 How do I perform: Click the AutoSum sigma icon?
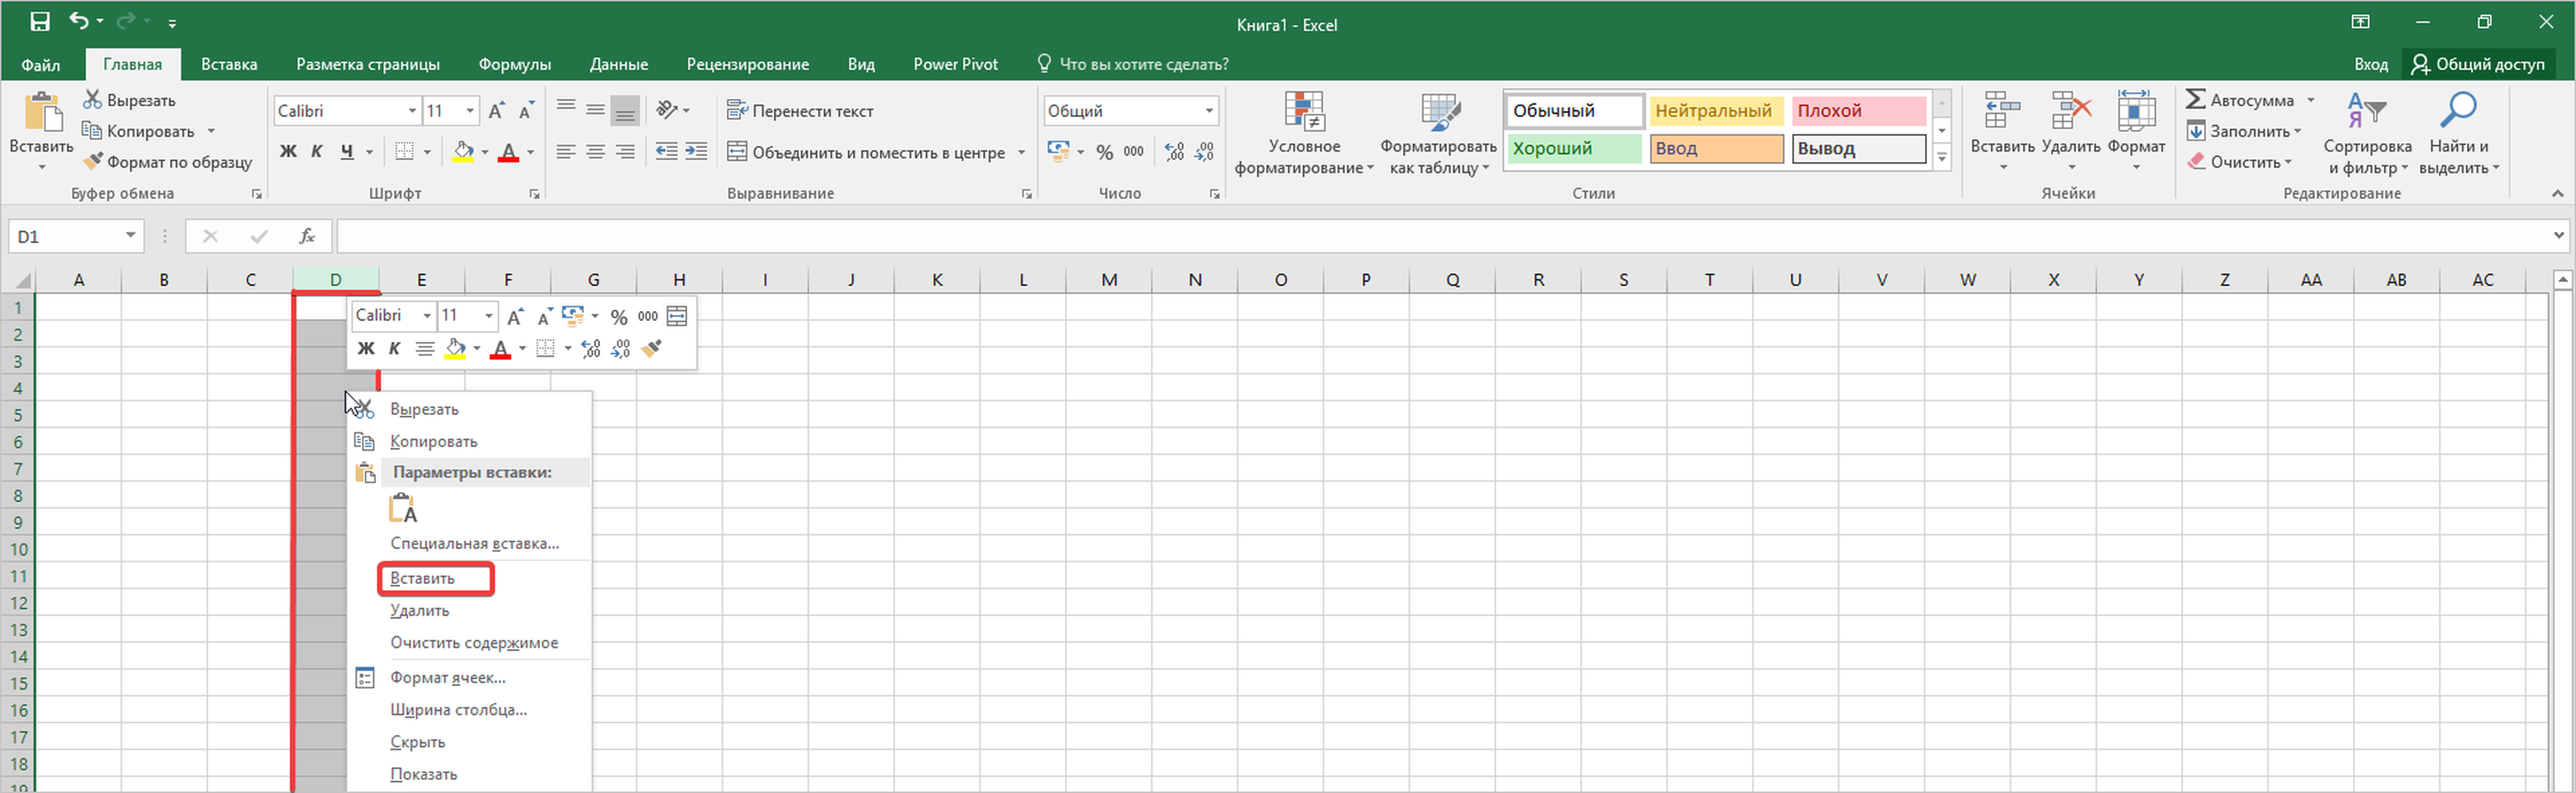click(2195, 100)
